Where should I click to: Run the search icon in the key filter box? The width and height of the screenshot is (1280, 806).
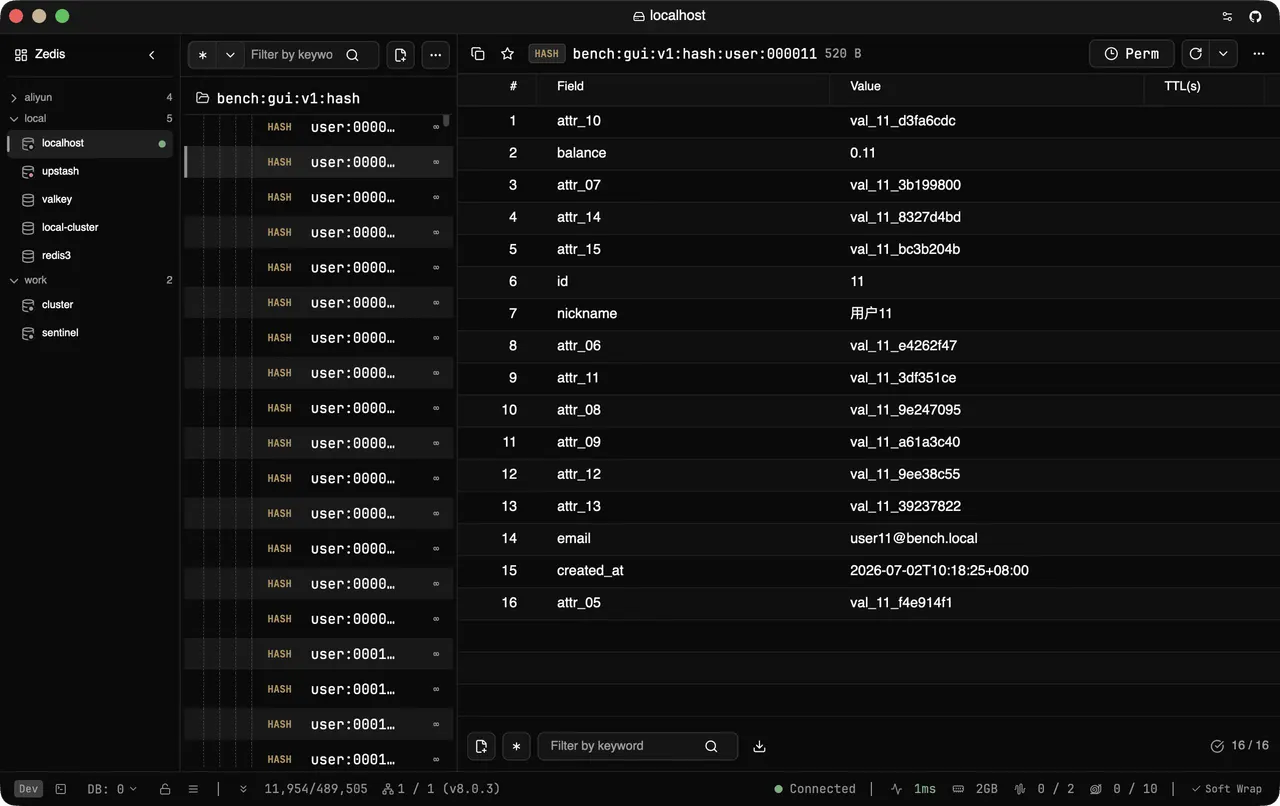click(352, 55)
